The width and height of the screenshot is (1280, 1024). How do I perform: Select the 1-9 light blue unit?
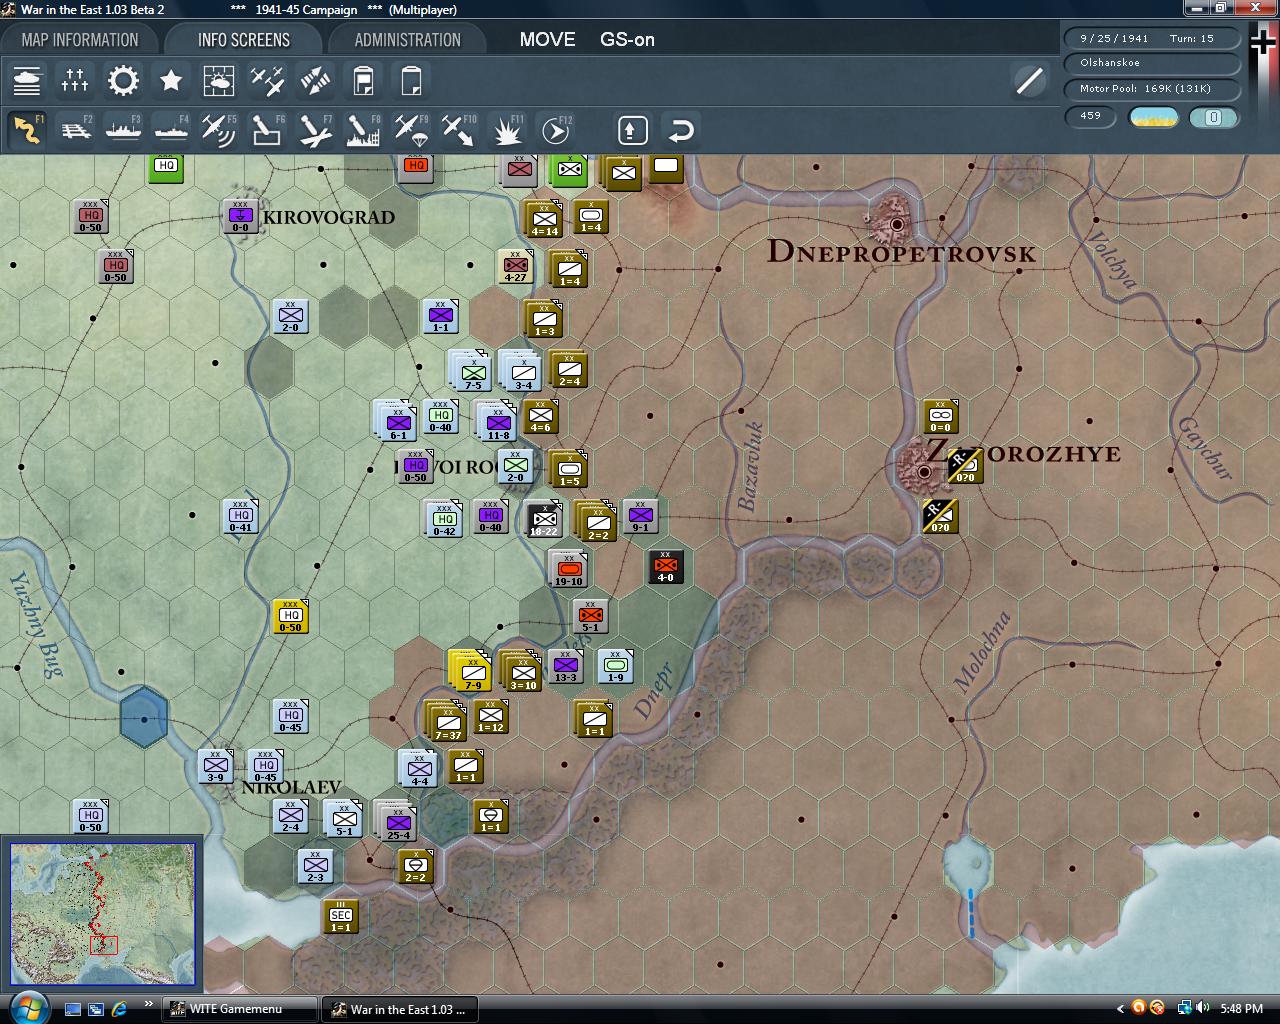click(x=616, y=667)
